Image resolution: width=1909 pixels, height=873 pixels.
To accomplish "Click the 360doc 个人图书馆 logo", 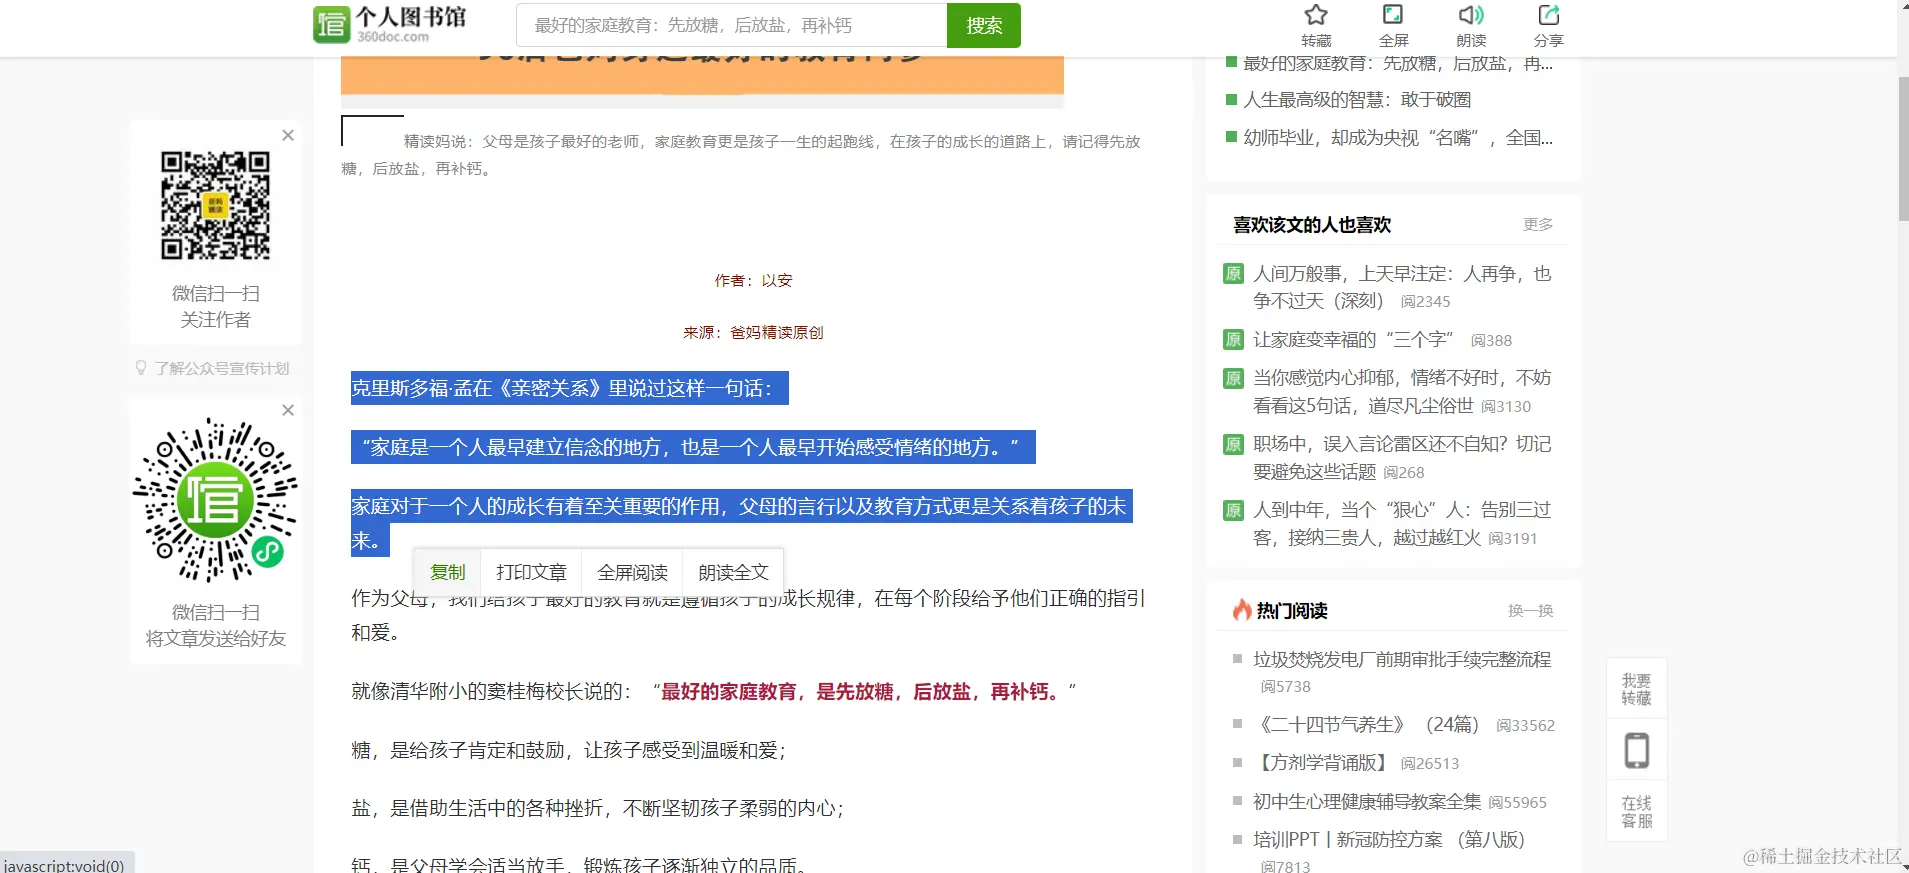I will 390,24.
